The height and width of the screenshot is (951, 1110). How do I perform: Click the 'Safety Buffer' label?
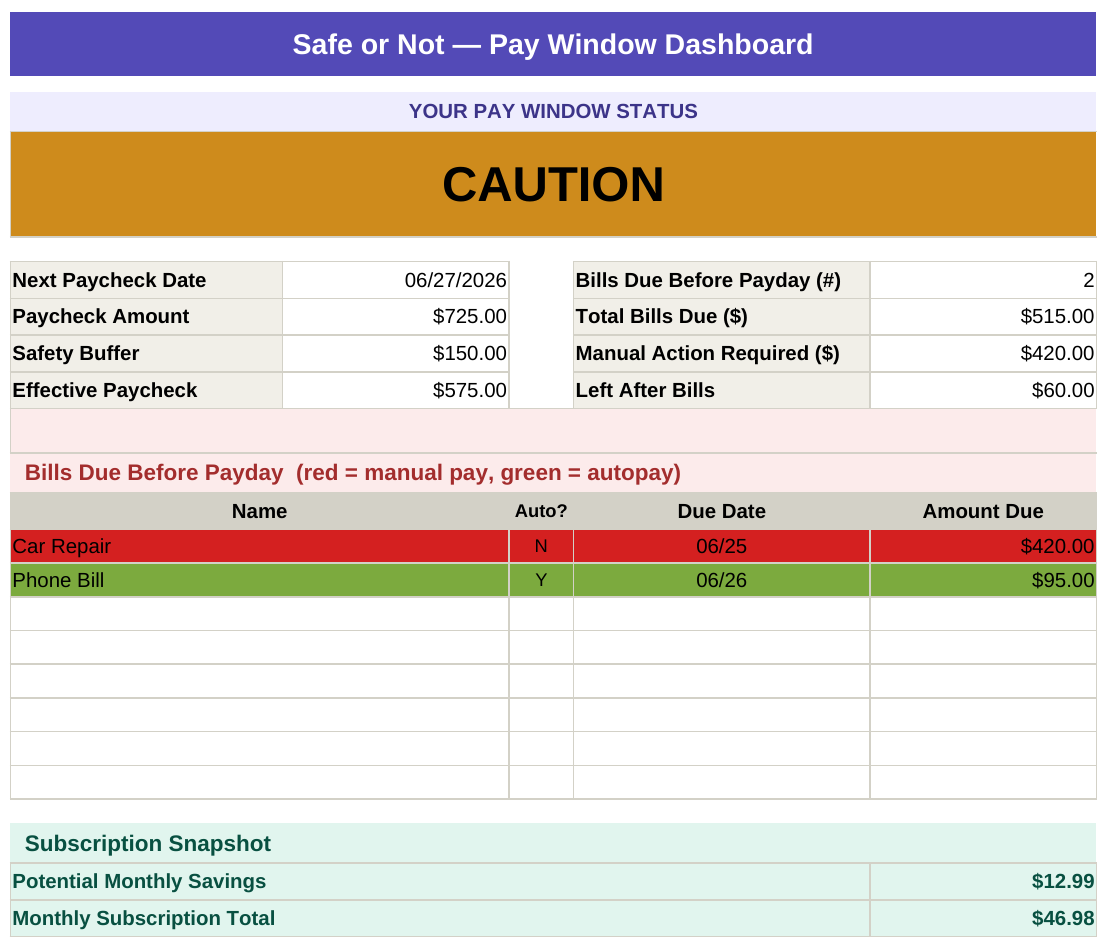(147, 353)
